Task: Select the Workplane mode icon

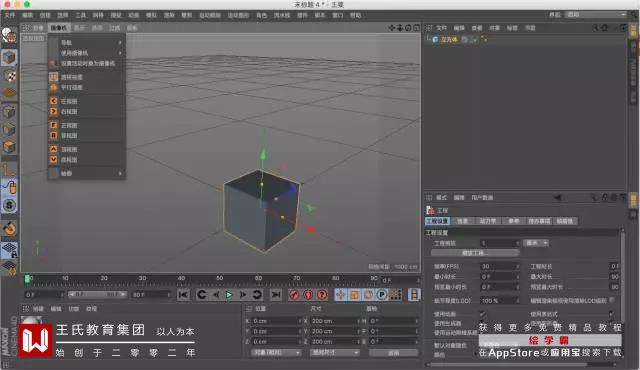Action: pyautogui.click(x=9, y=93)
